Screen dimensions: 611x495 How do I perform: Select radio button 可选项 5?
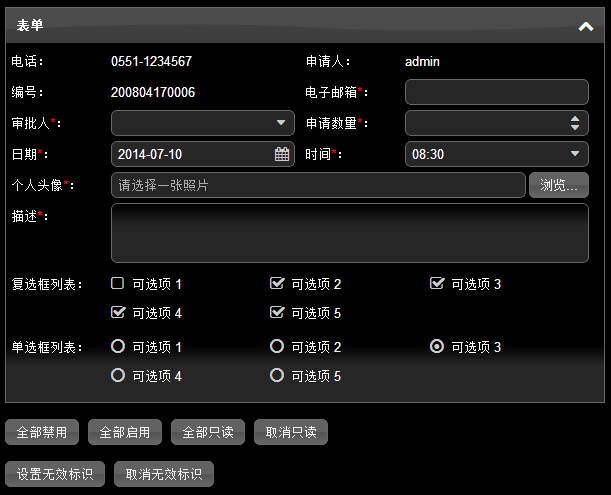click(x=277, y=375)
